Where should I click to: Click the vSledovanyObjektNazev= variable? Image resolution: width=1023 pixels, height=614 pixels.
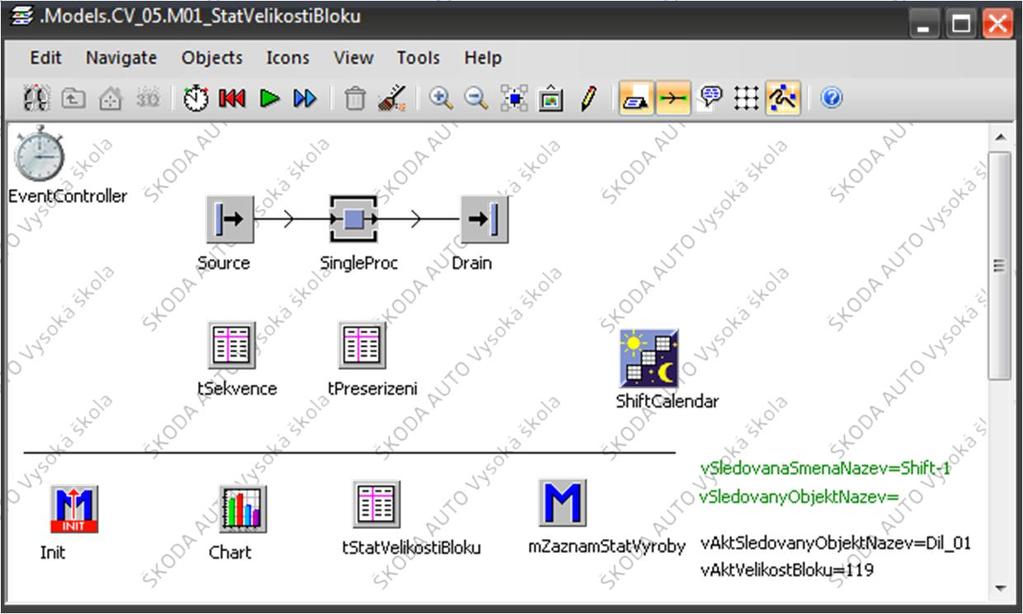(799, 497)
